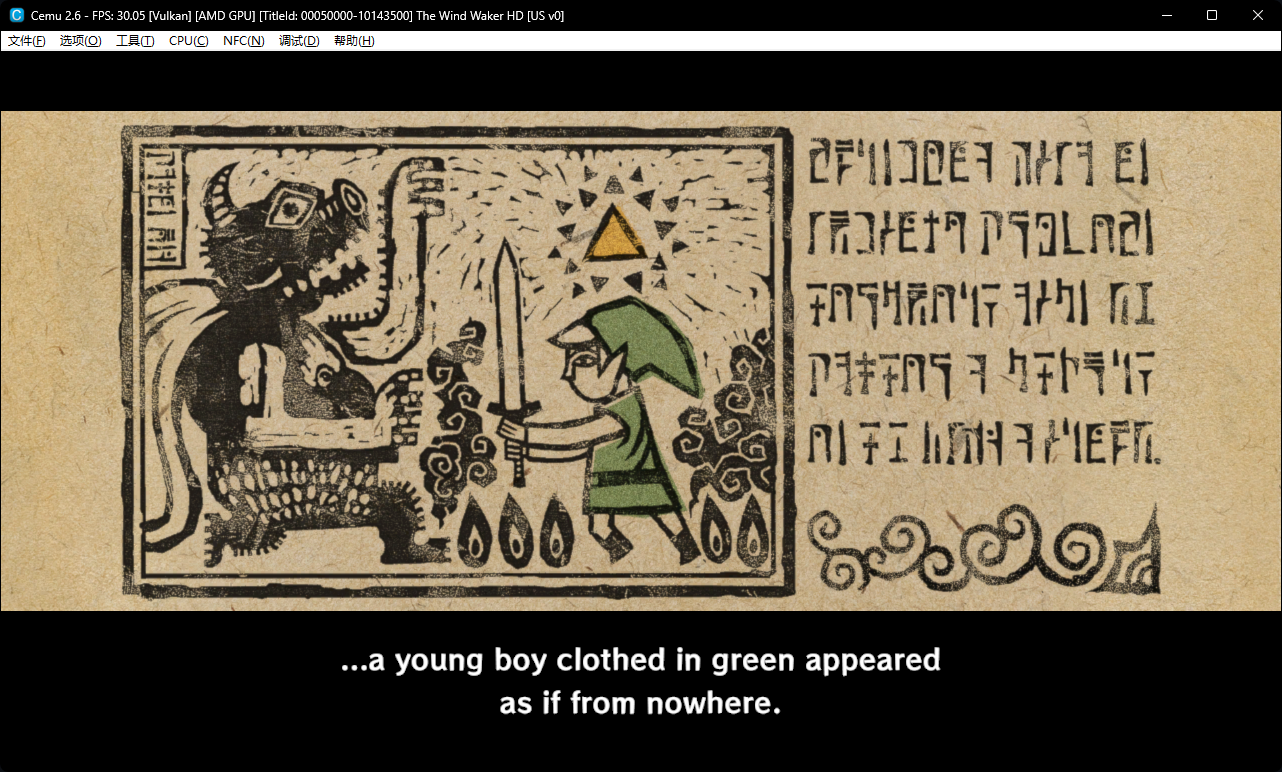Image resolution: width=1282 pixels, height=772 pixels.
Task: Click the subtitle line "as if from nowhere."
Action: coord(640,703)
